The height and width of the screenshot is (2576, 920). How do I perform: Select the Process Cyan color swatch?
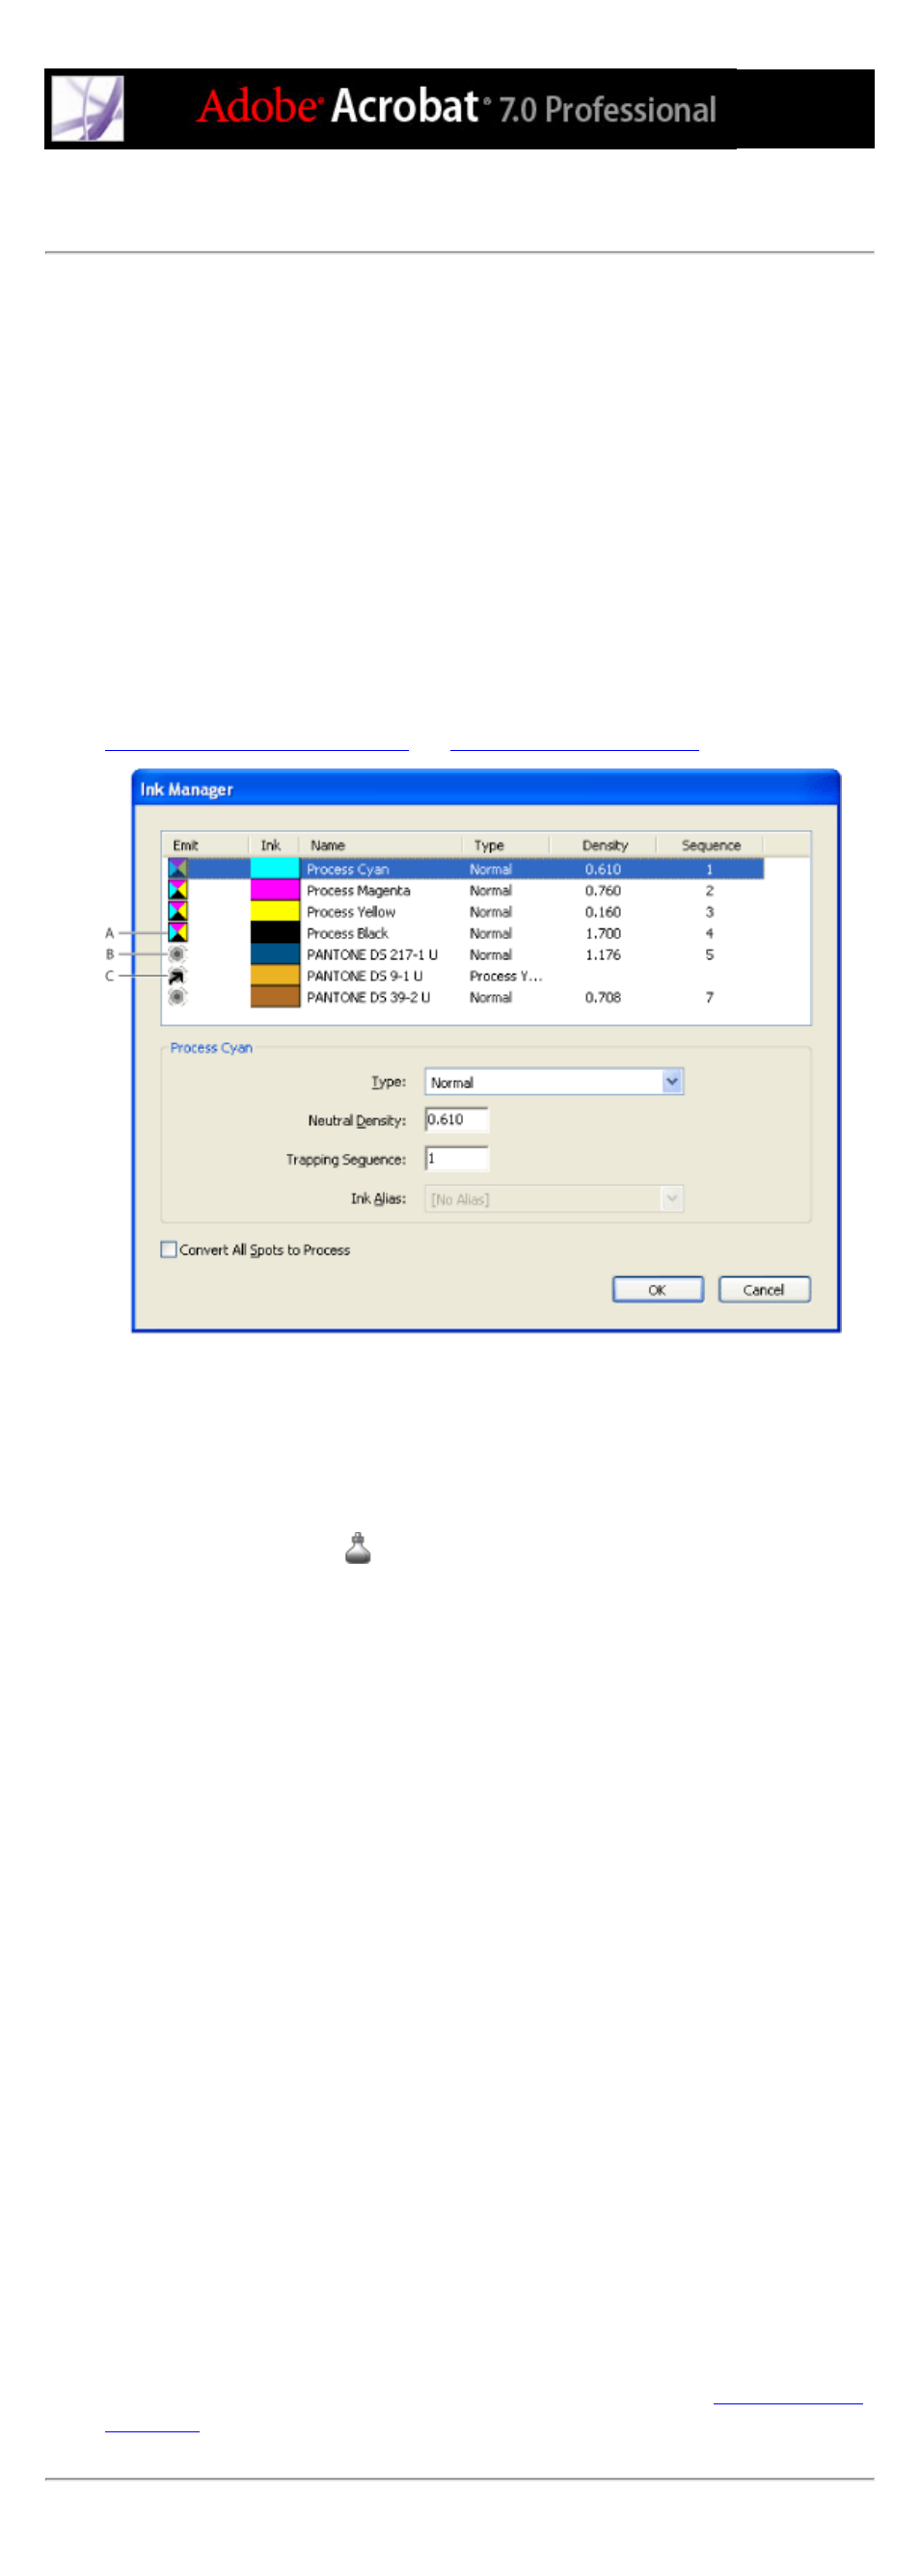[275, 868]
